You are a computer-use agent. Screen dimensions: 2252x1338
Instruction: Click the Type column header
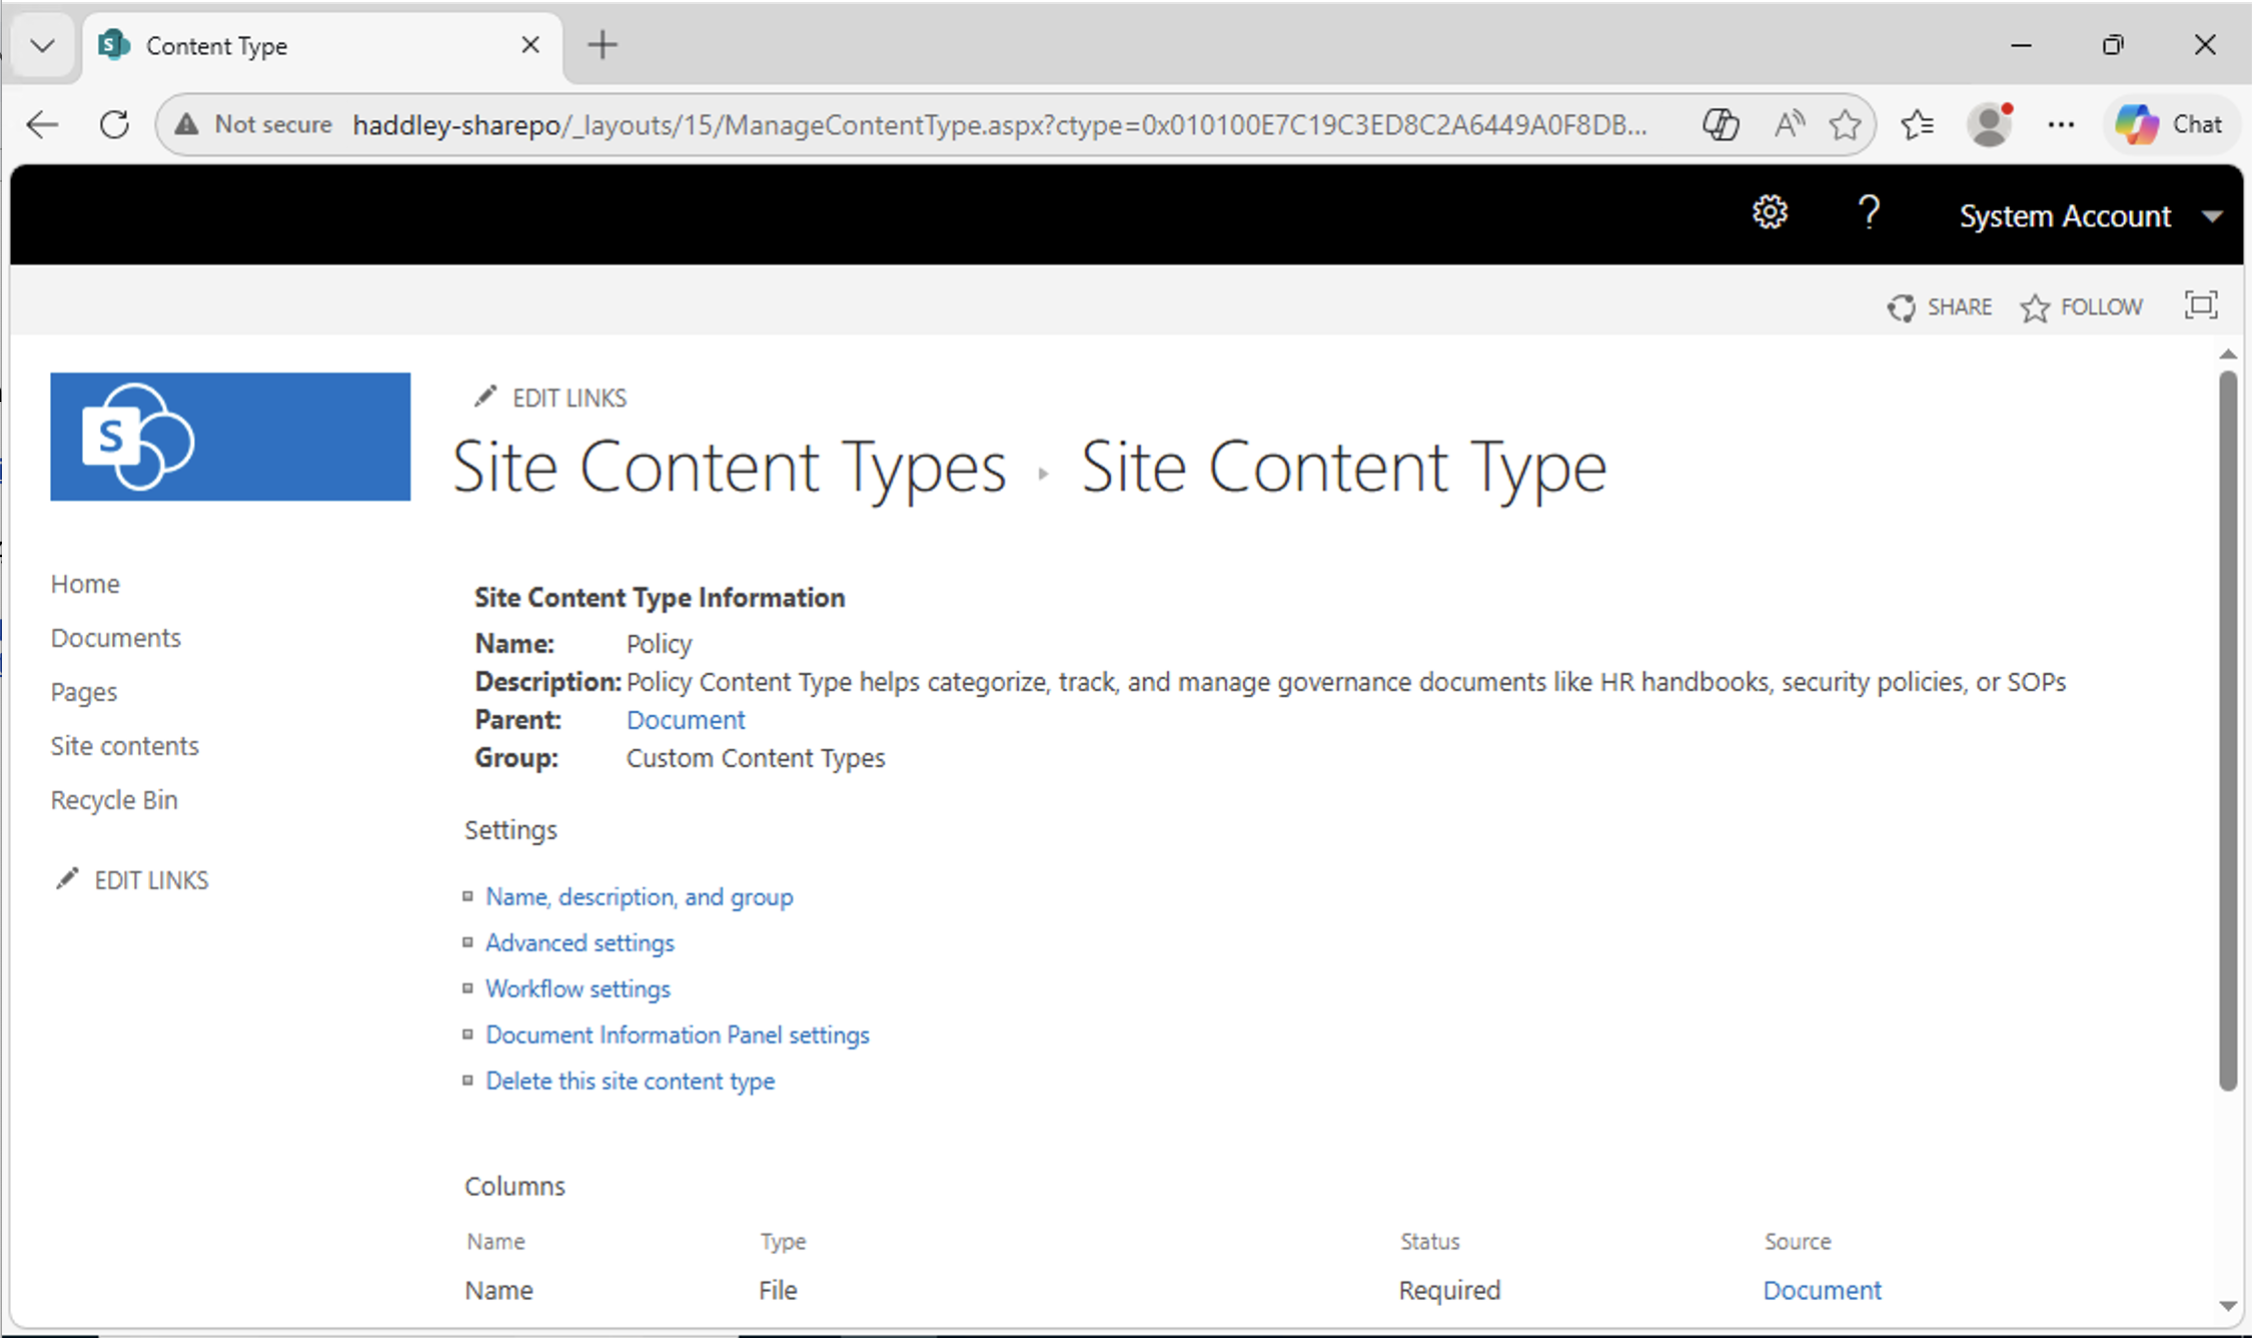click(x=782, y=1241)
